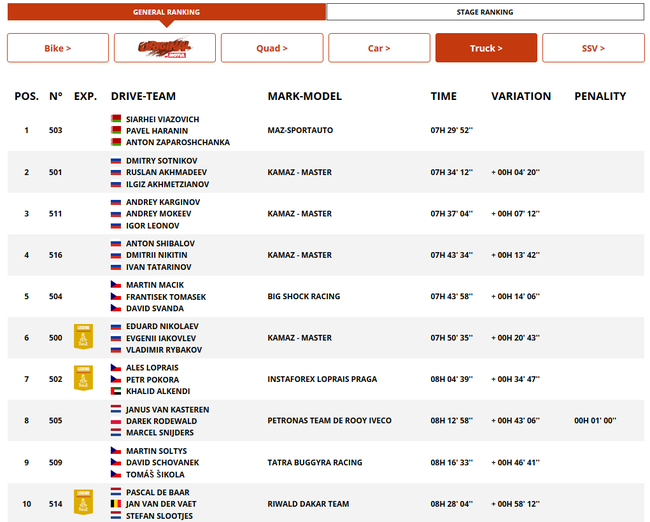Click the EXP. column header

pyautogui.click(x=85, y=96)
